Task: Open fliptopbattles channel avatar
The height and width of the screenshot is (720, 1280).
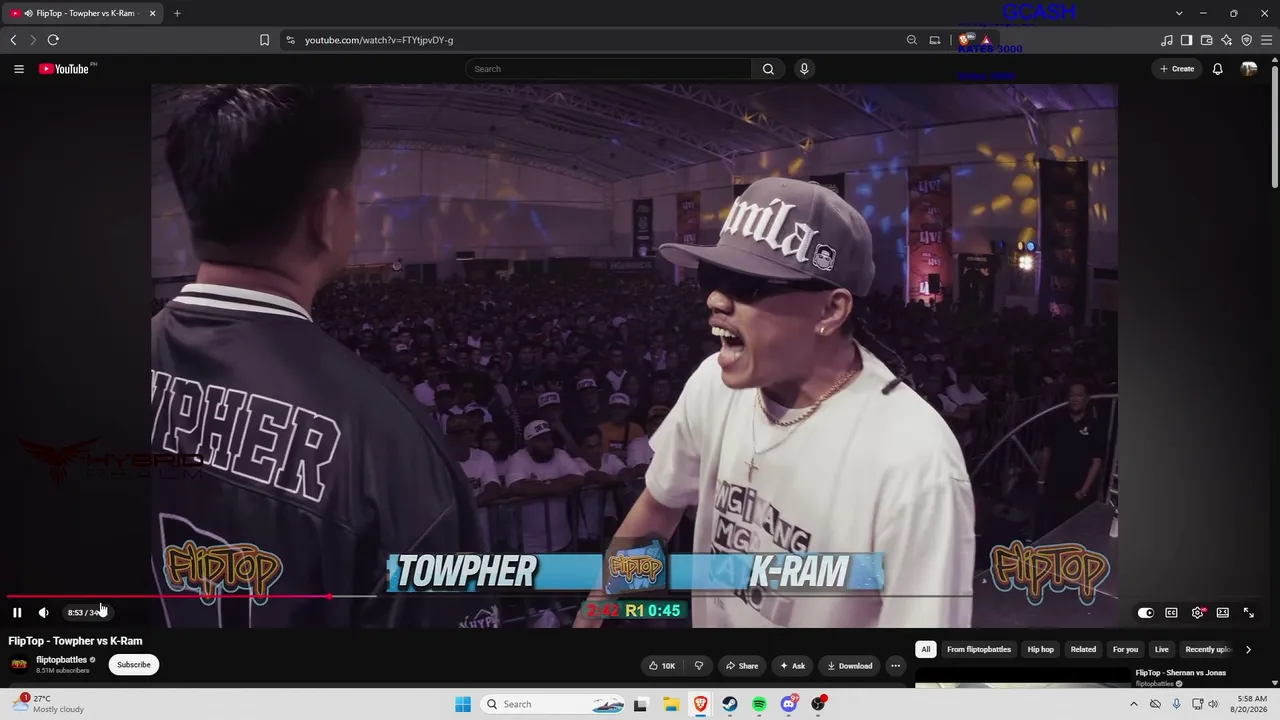Action: (19, 665)
